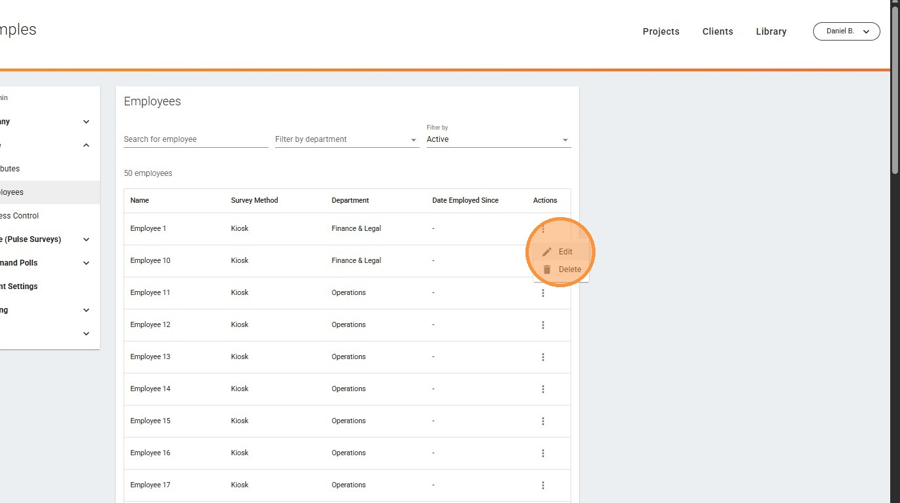
Task: Select the Employee 16 name cell
Action: [150, 454]
